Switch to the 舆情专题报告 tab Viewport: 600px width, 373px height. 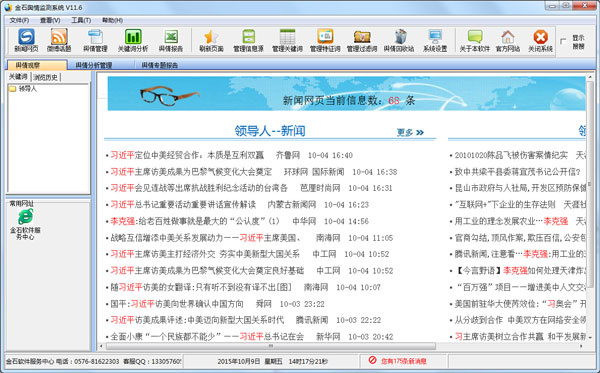coord(160,65)
